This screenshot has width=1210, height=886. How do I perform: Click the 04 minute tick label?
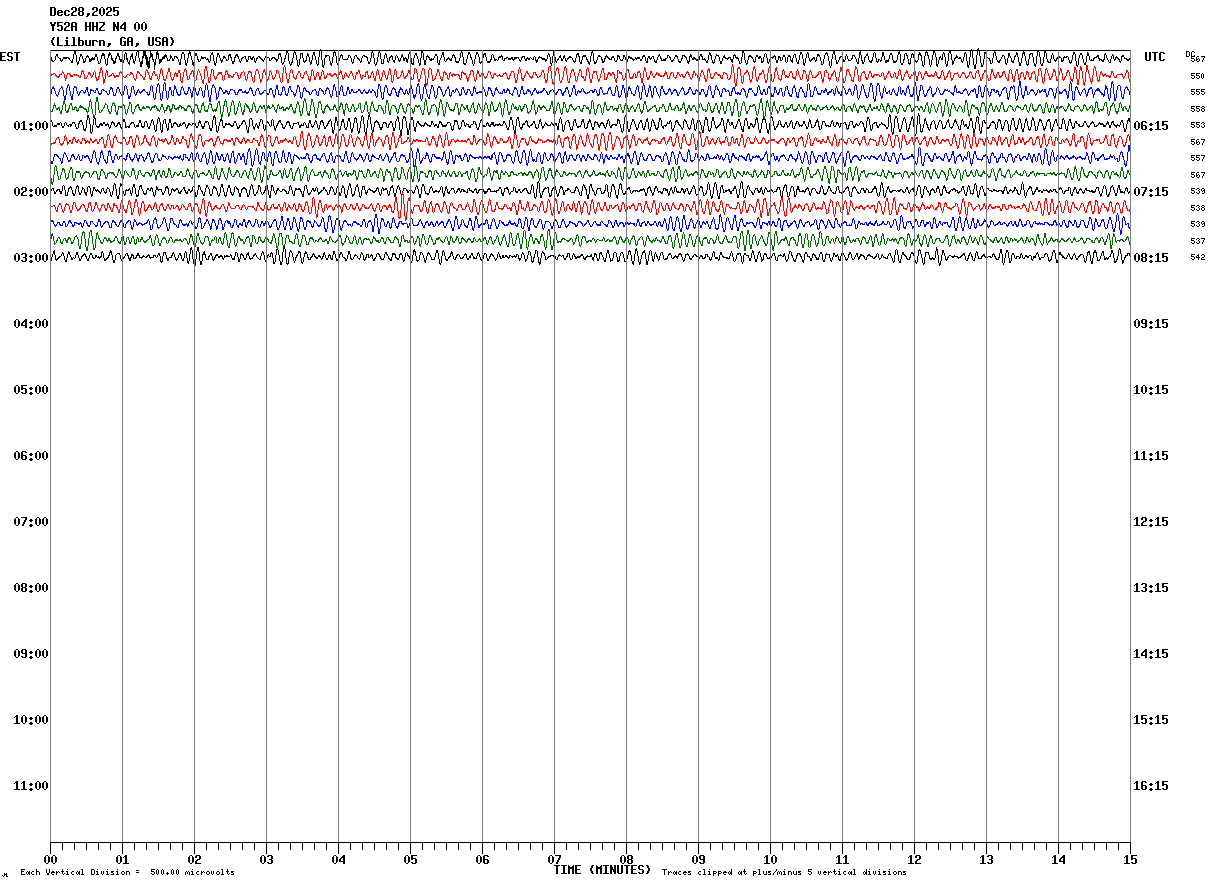(338, 860)
